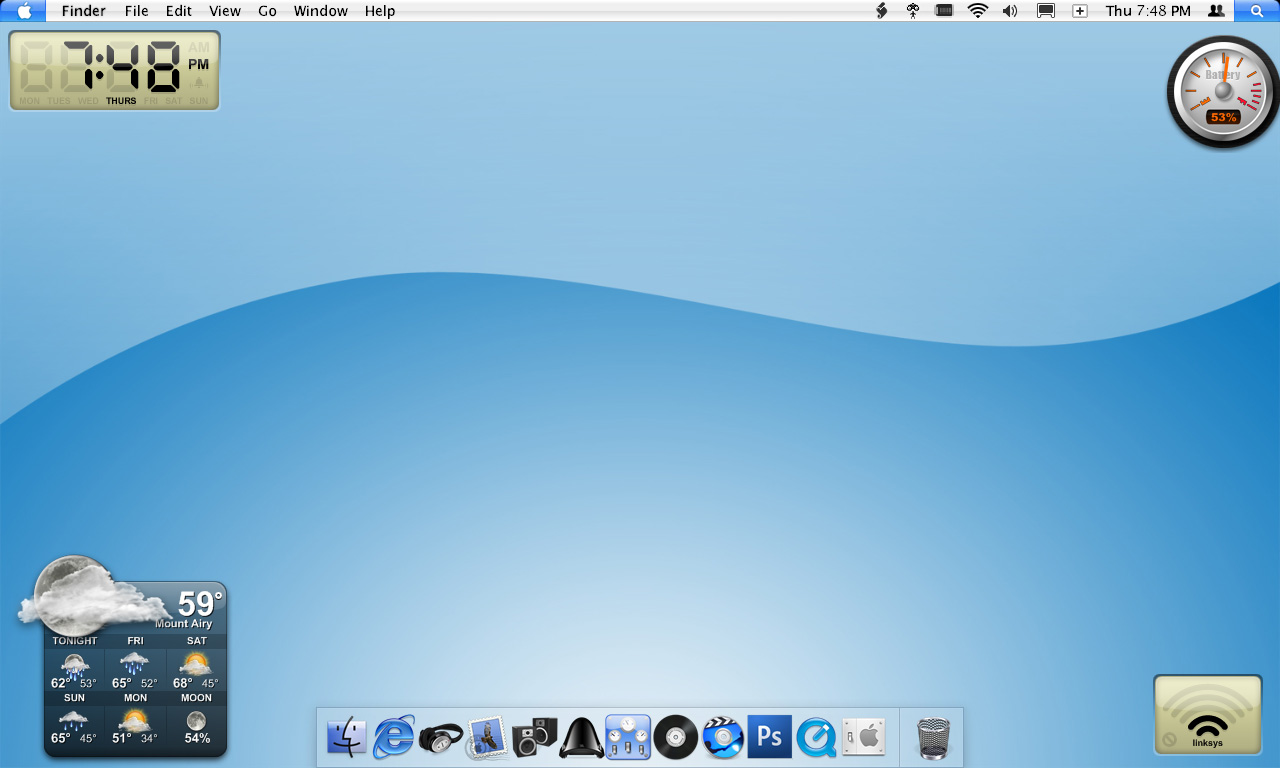Click the THURS day label on clock
Screen dimensions: 1280x768
(x=121, y=101)
